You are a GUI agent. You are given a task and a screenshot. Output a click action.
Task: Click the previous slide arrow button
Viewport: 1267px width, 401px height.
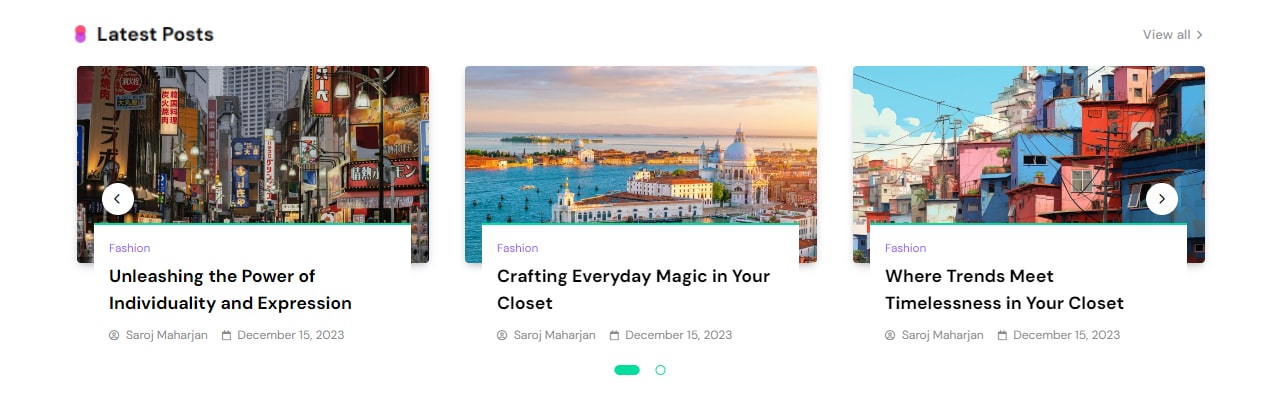click(118, 199)
